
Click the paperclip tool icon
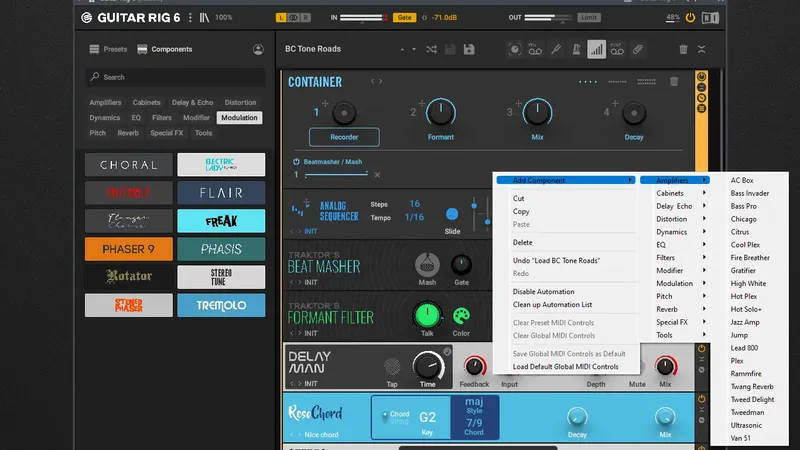pos(638,49)
